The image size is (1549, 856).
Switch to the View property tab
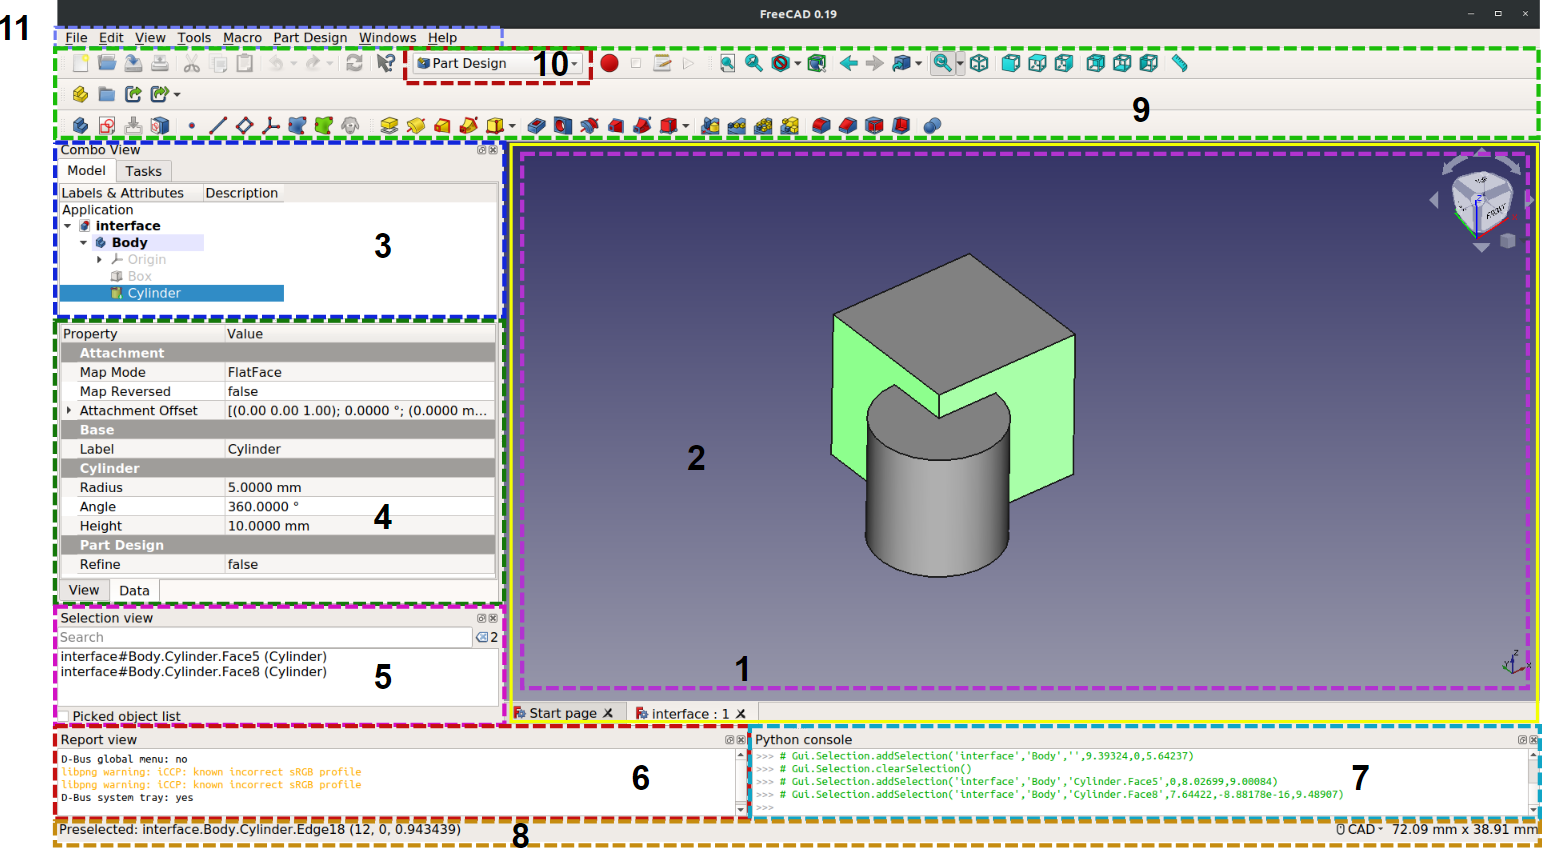click(x=84, y=590)
